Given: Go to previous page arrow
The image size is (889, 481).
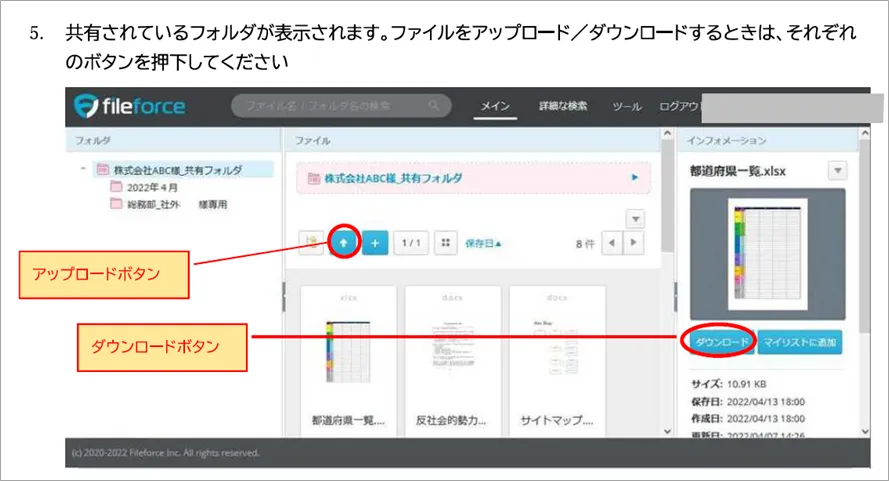Looking at the screenshot, I should coord(612,243).
